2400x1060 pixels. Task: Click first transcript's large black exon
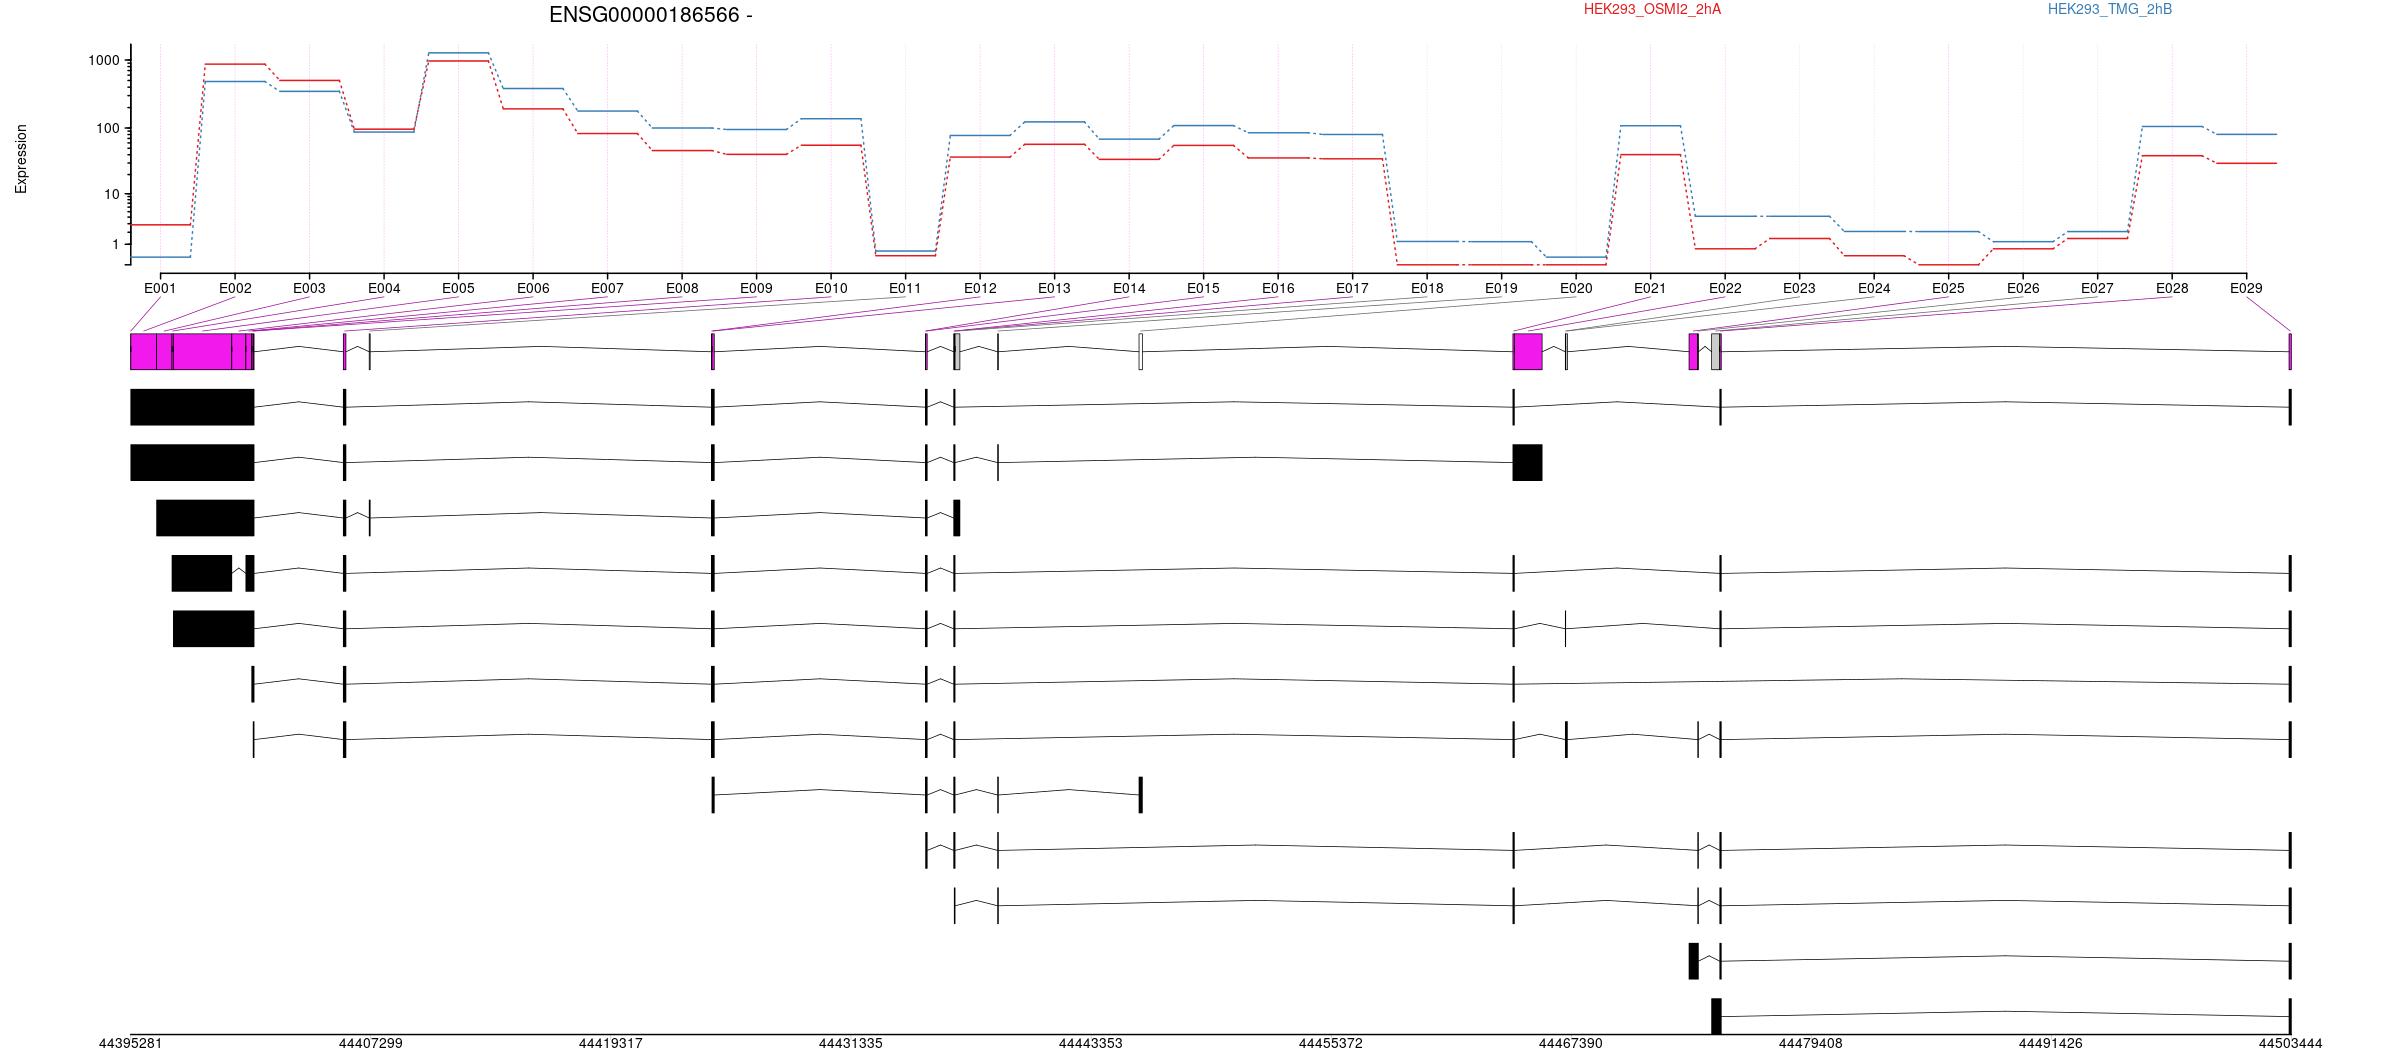[x=192, y=407]
